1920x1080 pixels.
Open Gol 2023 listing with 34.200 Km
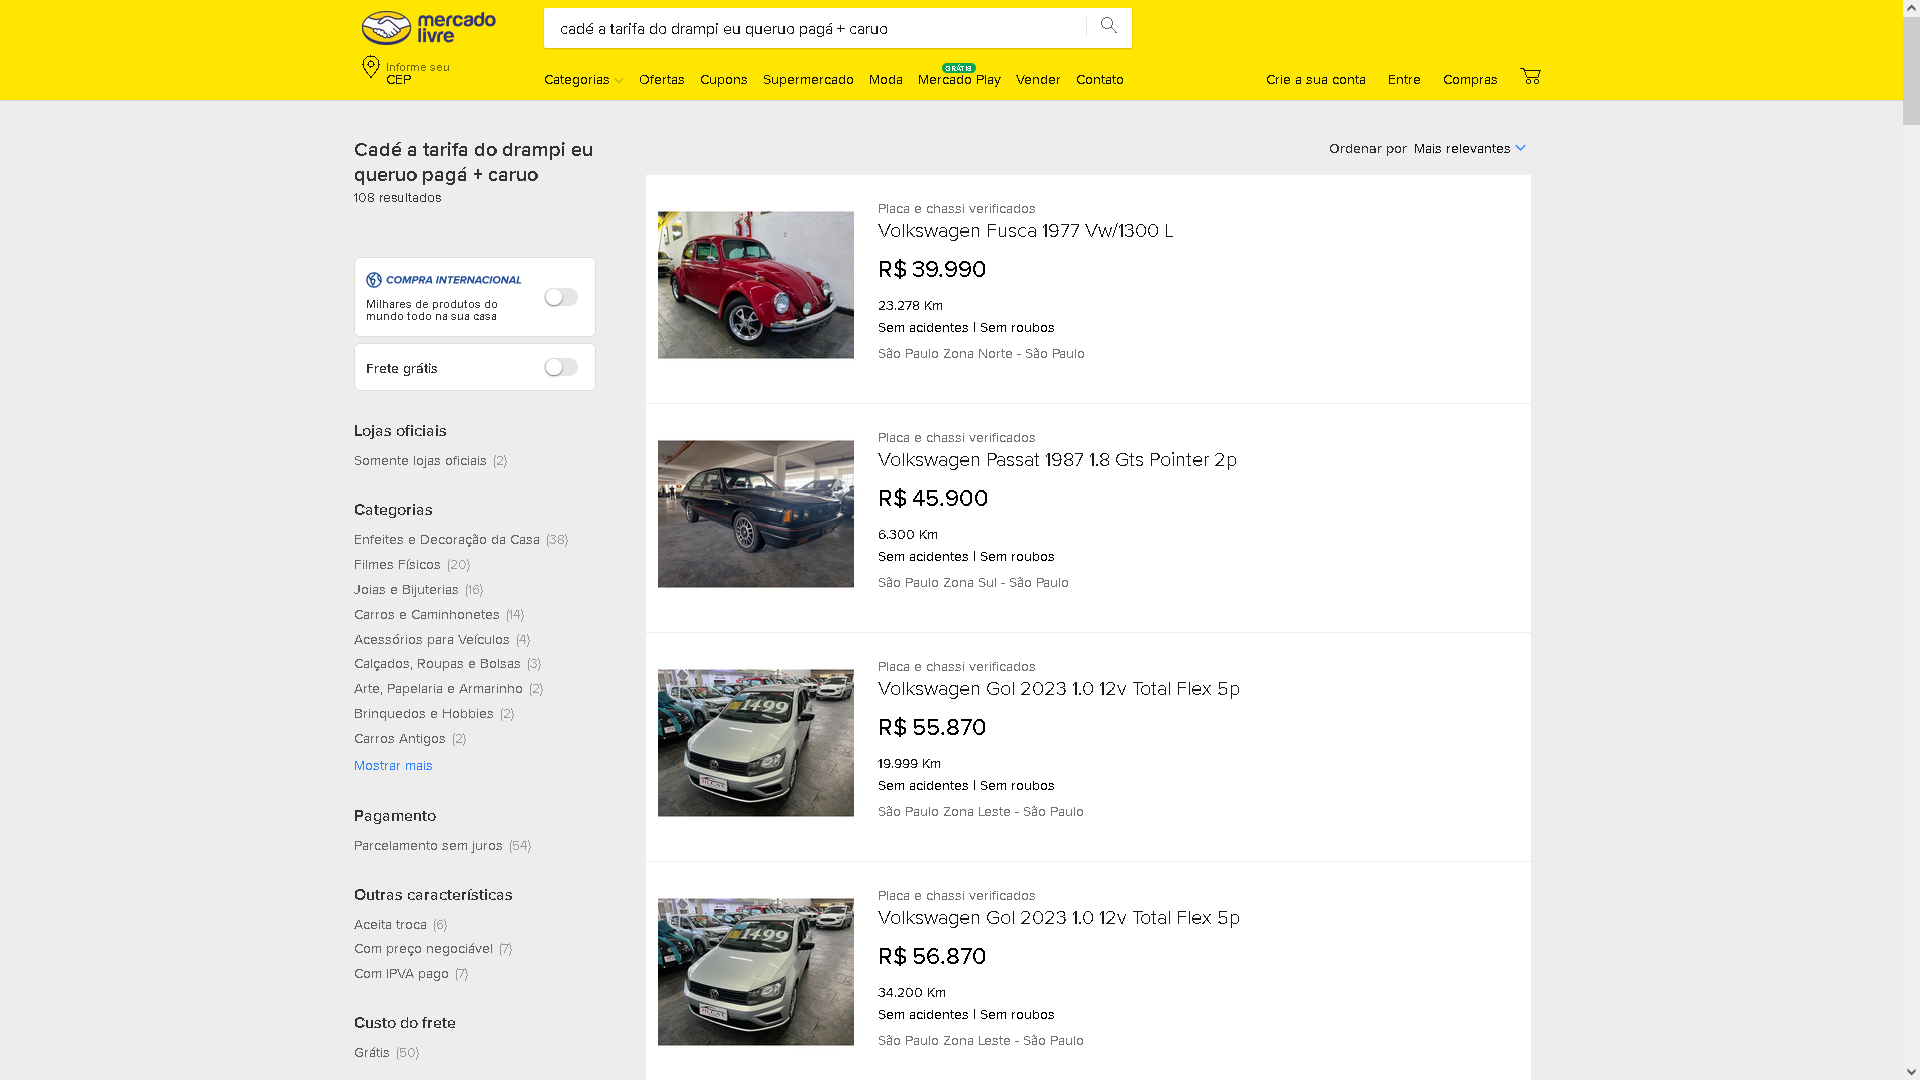(x=1058, y=917)
